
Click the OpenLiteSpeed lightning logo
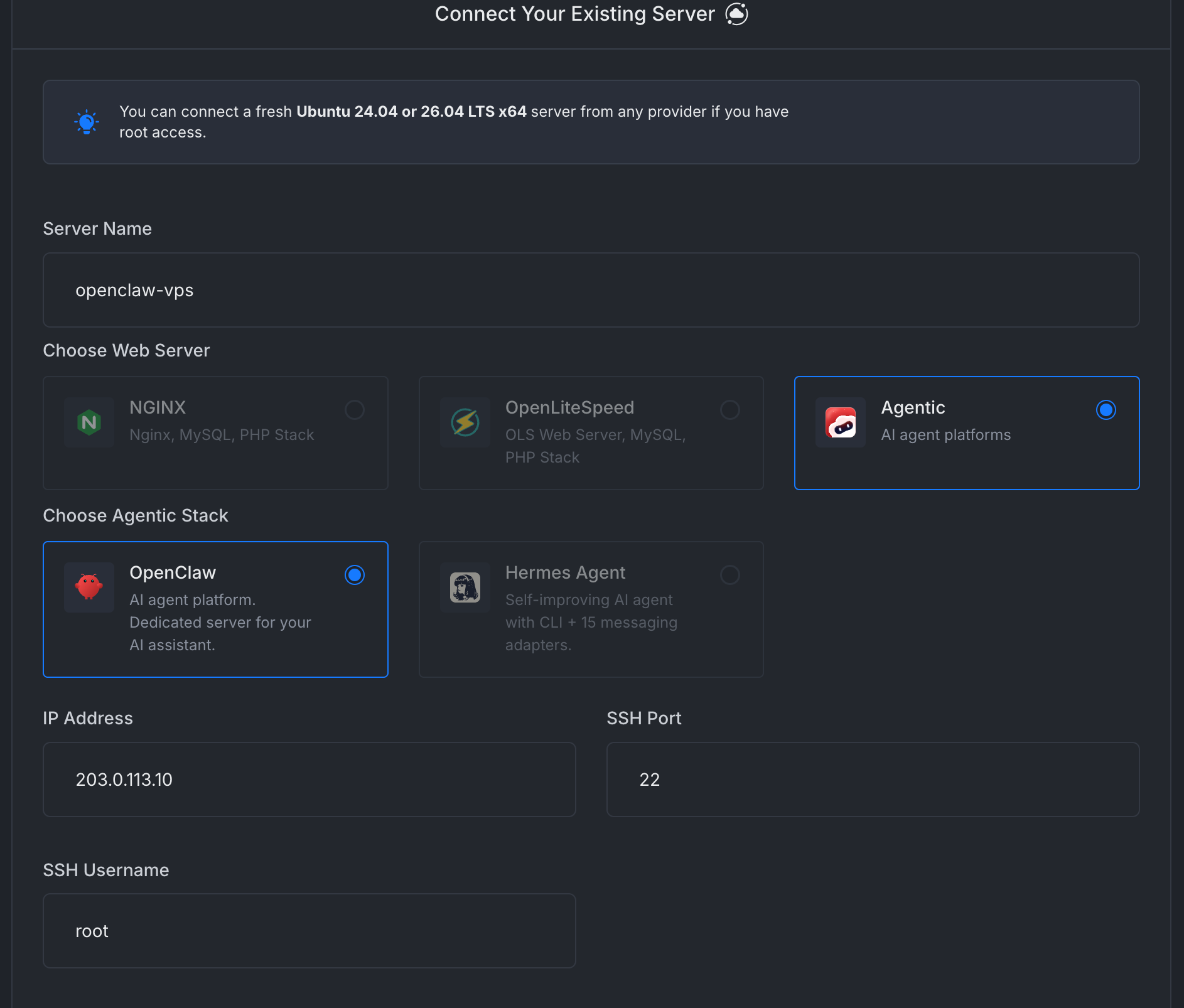tap(465, 422)
